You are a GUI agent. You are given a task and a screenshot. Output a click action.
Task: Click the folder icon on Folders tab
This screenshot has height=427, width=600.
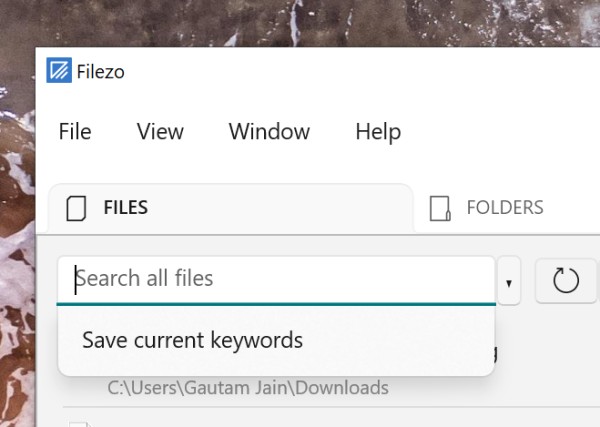click(x=439, y=208)
